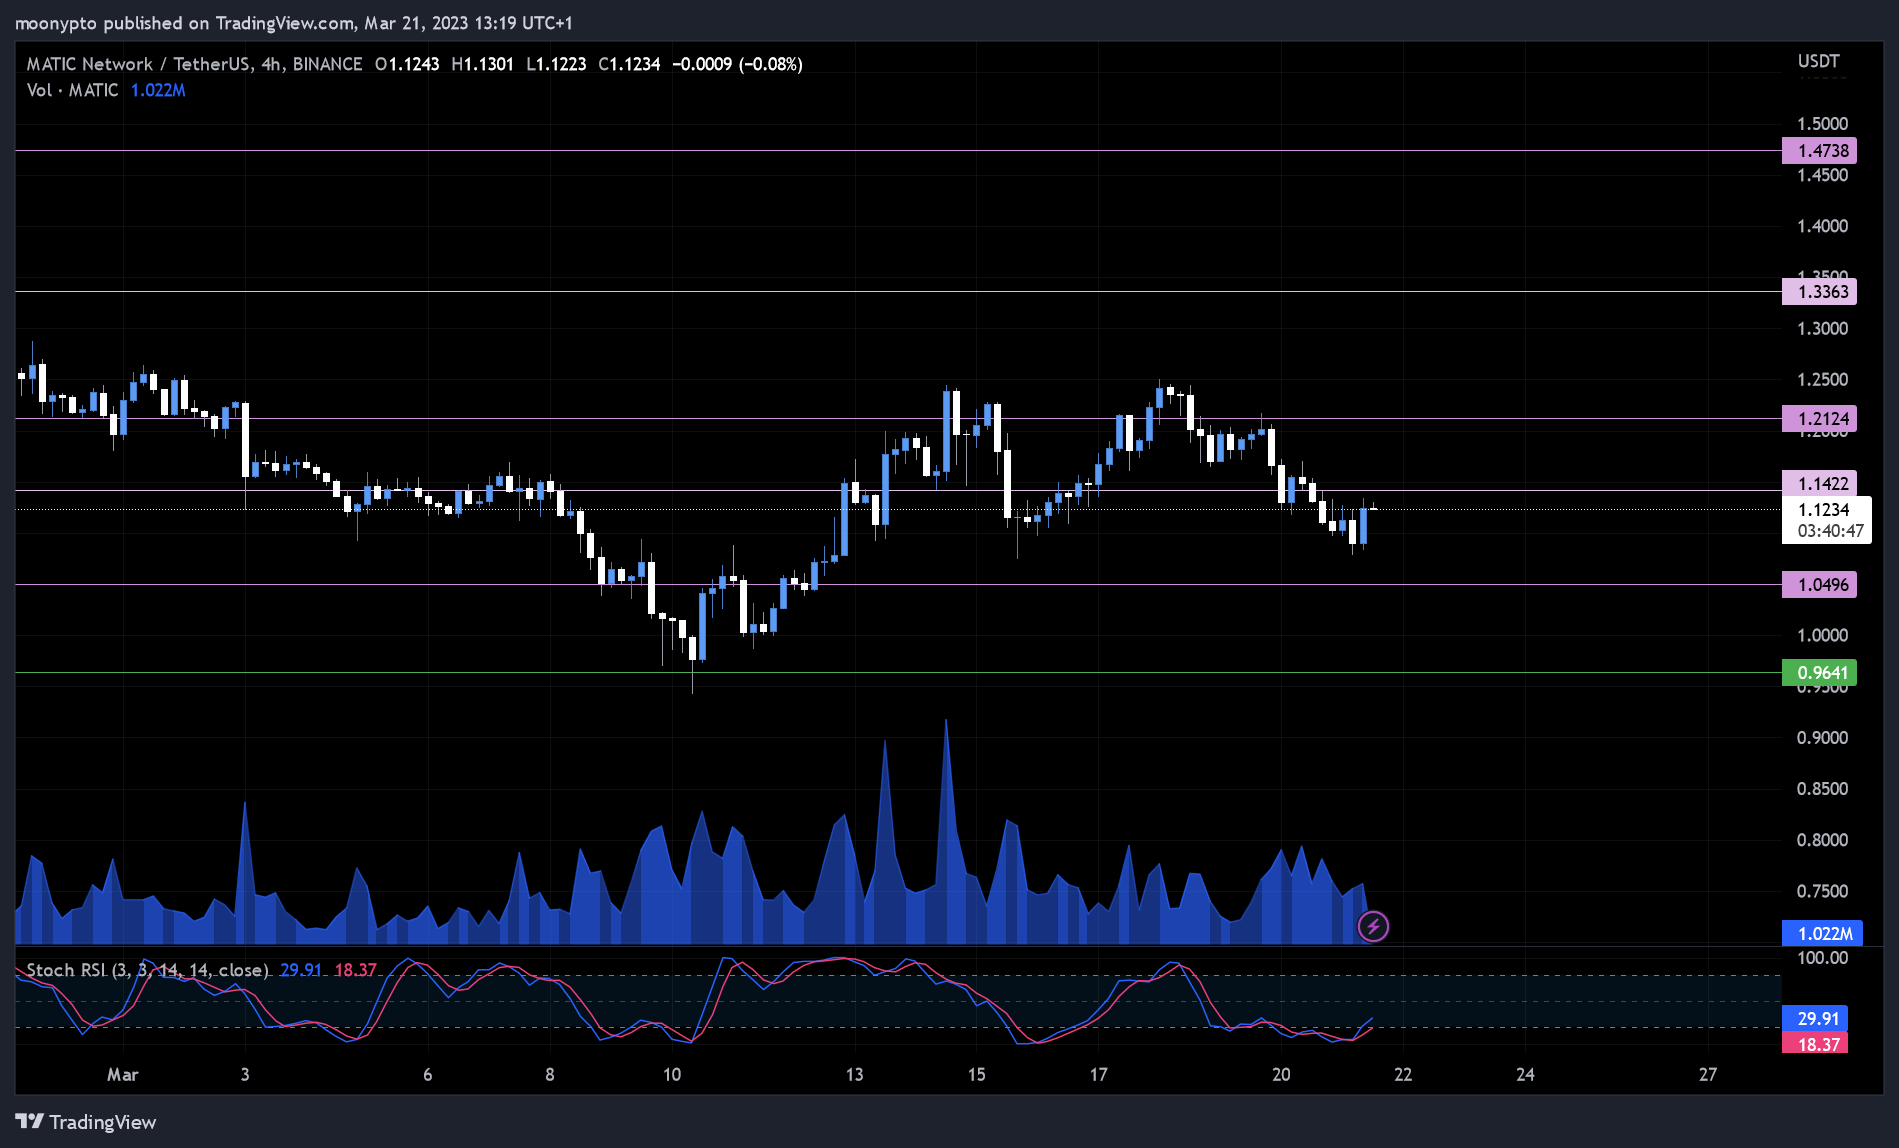Click the blue 29.91 Stoch RSI axis label
Image resolution: width=1899 pixels, height=1148 pixels.
click(1815, 1019)
